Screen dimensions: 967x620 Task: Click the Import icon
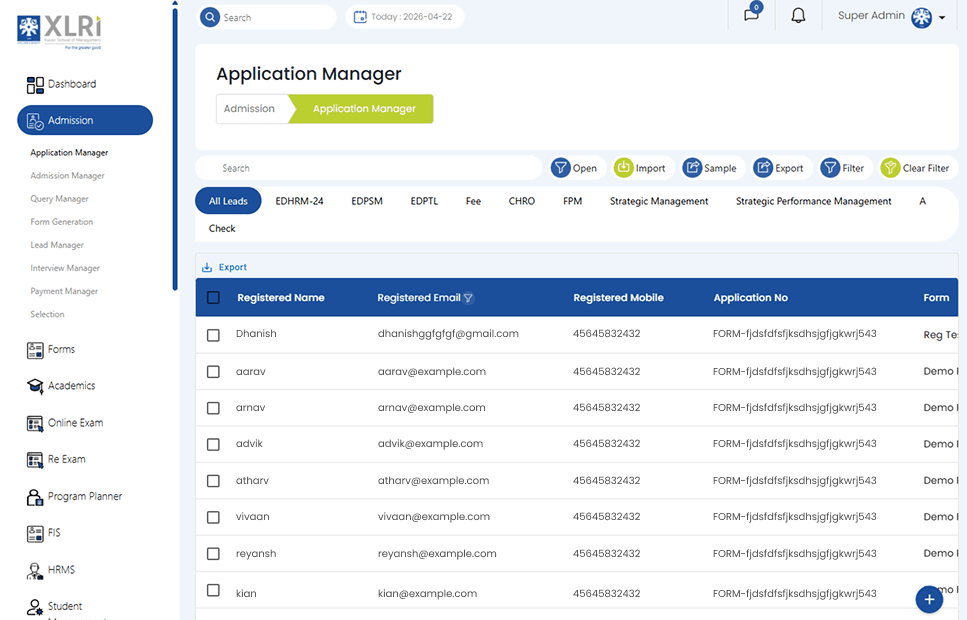pyautogui.click(x=623, y=167)
